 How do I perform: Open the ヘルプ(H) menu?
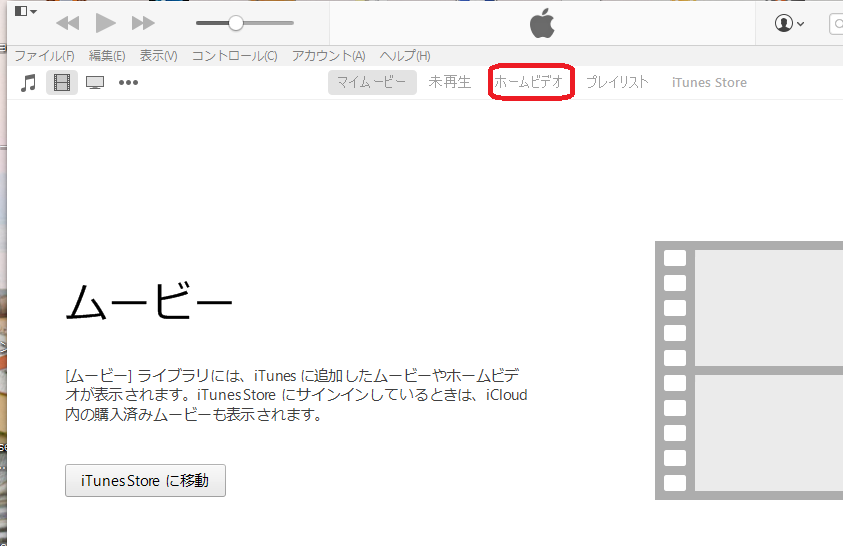[405, 56]
